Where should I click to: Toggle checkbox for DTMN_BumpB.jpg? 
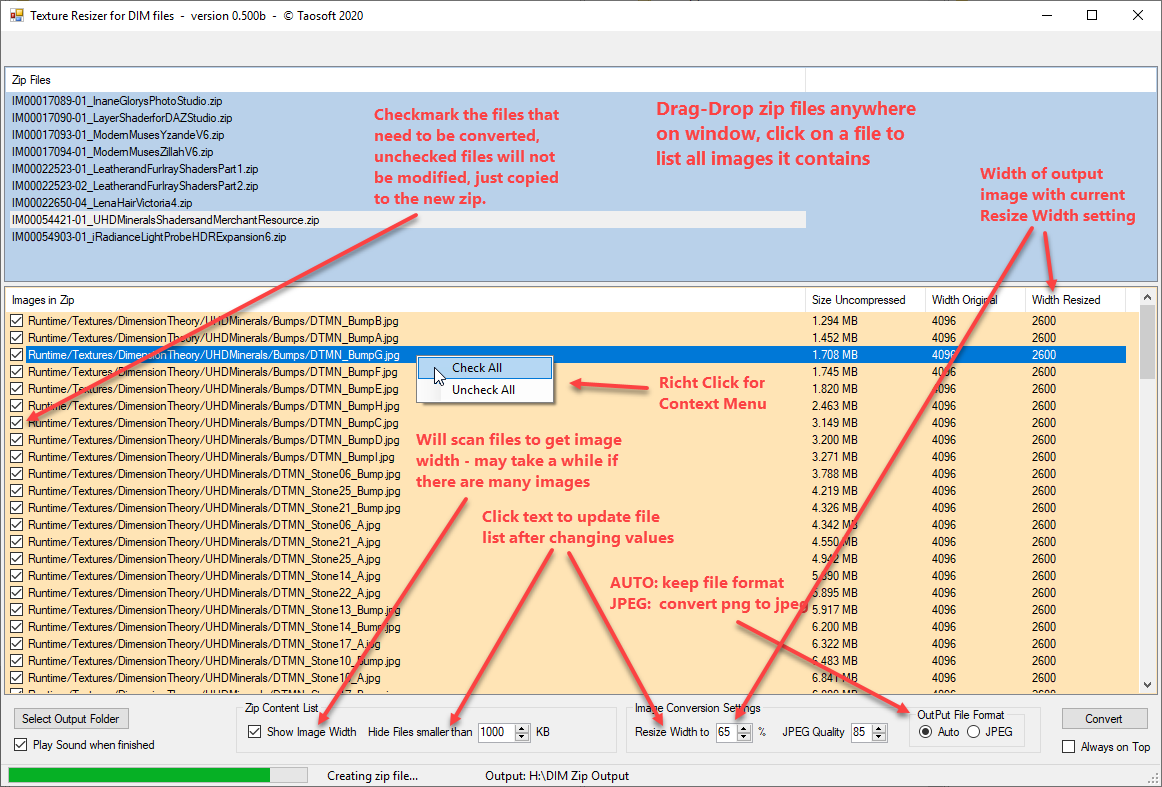click(16, 321)
